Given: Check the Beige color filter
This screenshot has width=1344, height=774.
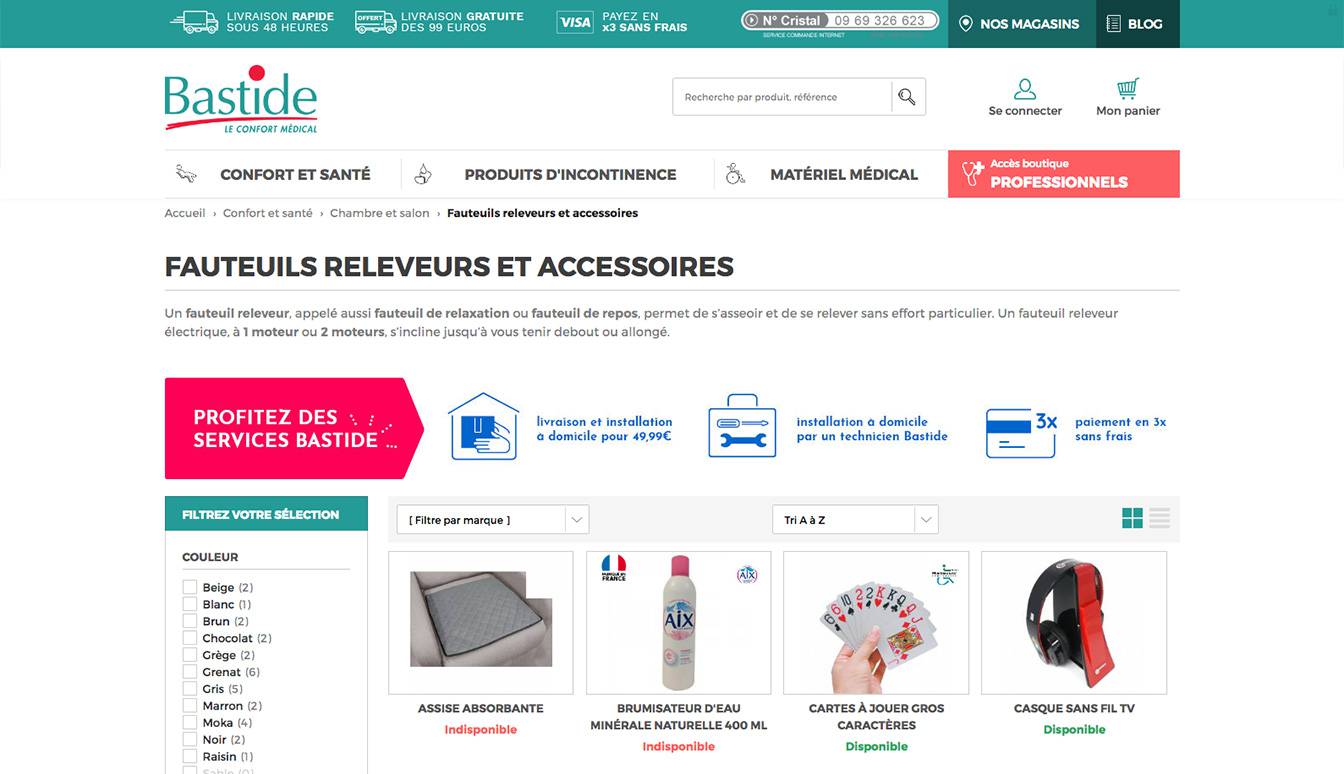Looking at the screenshot, I should click(190, 587).
